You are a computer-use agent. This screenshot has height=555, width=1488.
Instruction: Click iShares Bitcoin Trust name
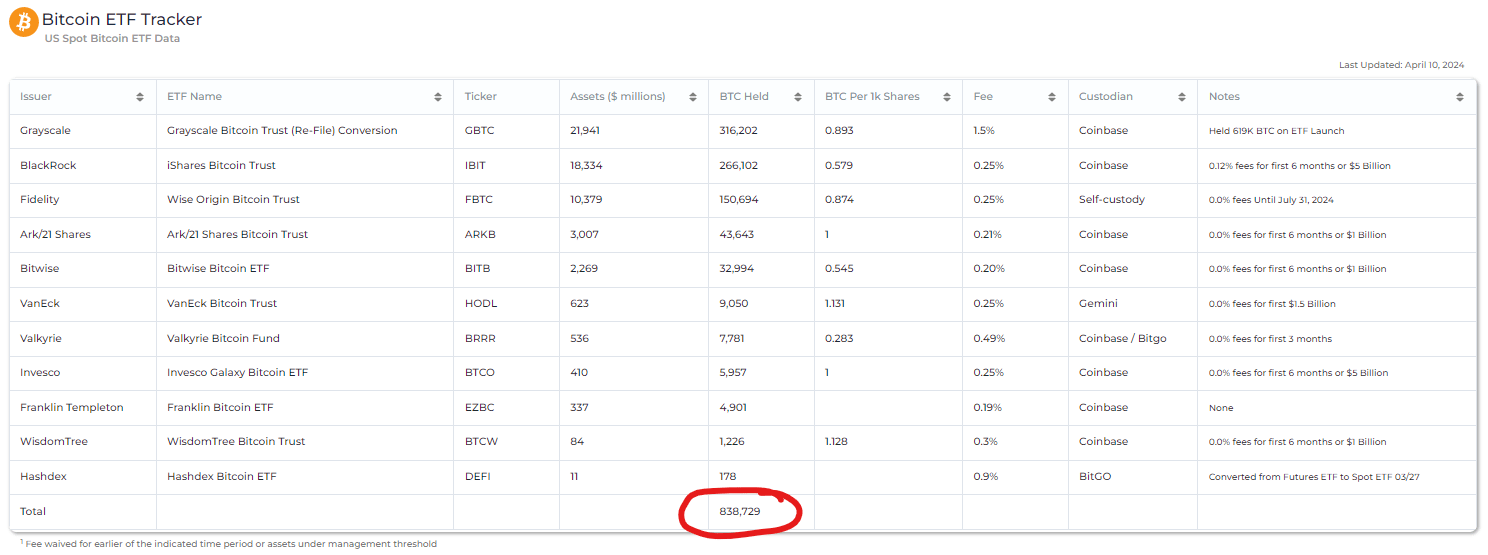click(221, 165)
